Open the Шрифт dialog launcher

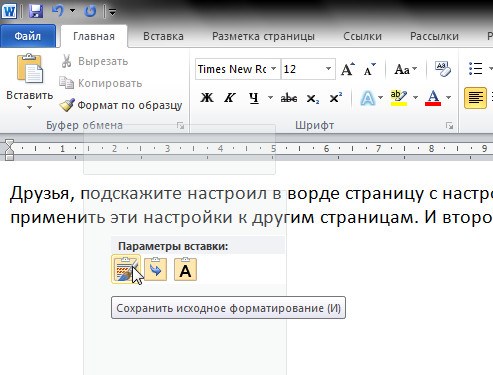click(x=449, y=126)
